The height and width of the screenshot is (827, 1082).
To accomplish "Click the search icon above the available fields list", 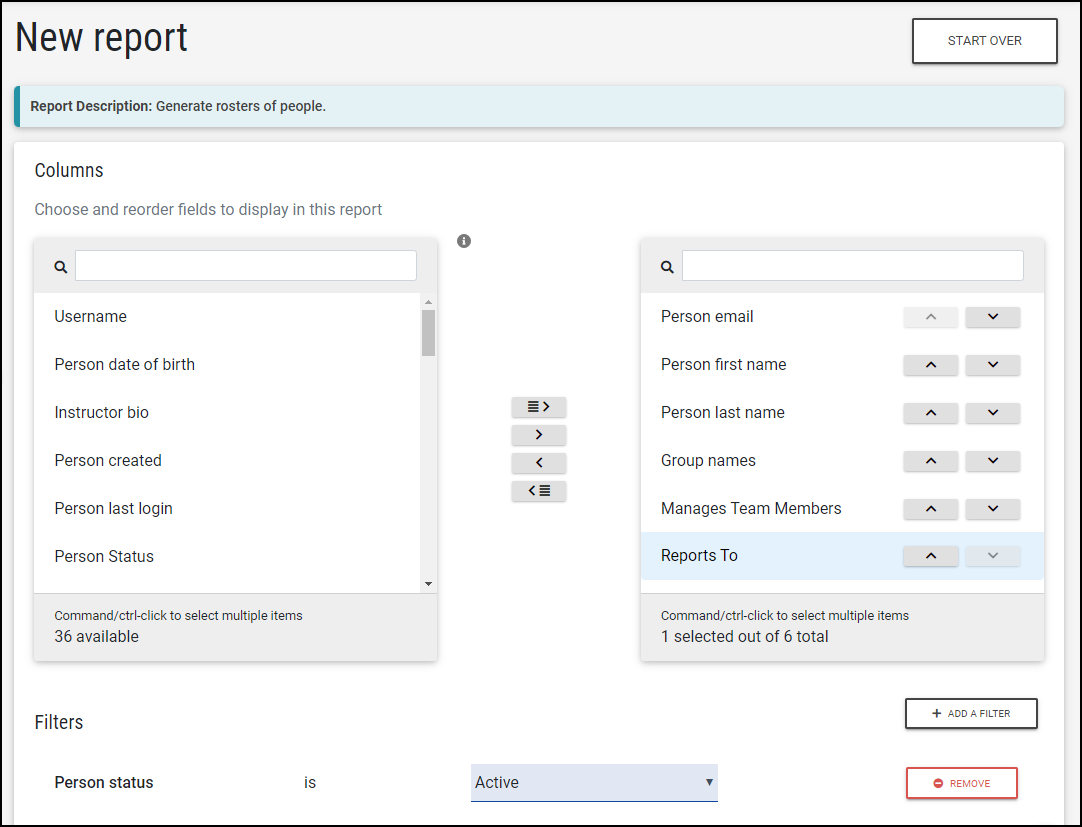I will 60,266.
